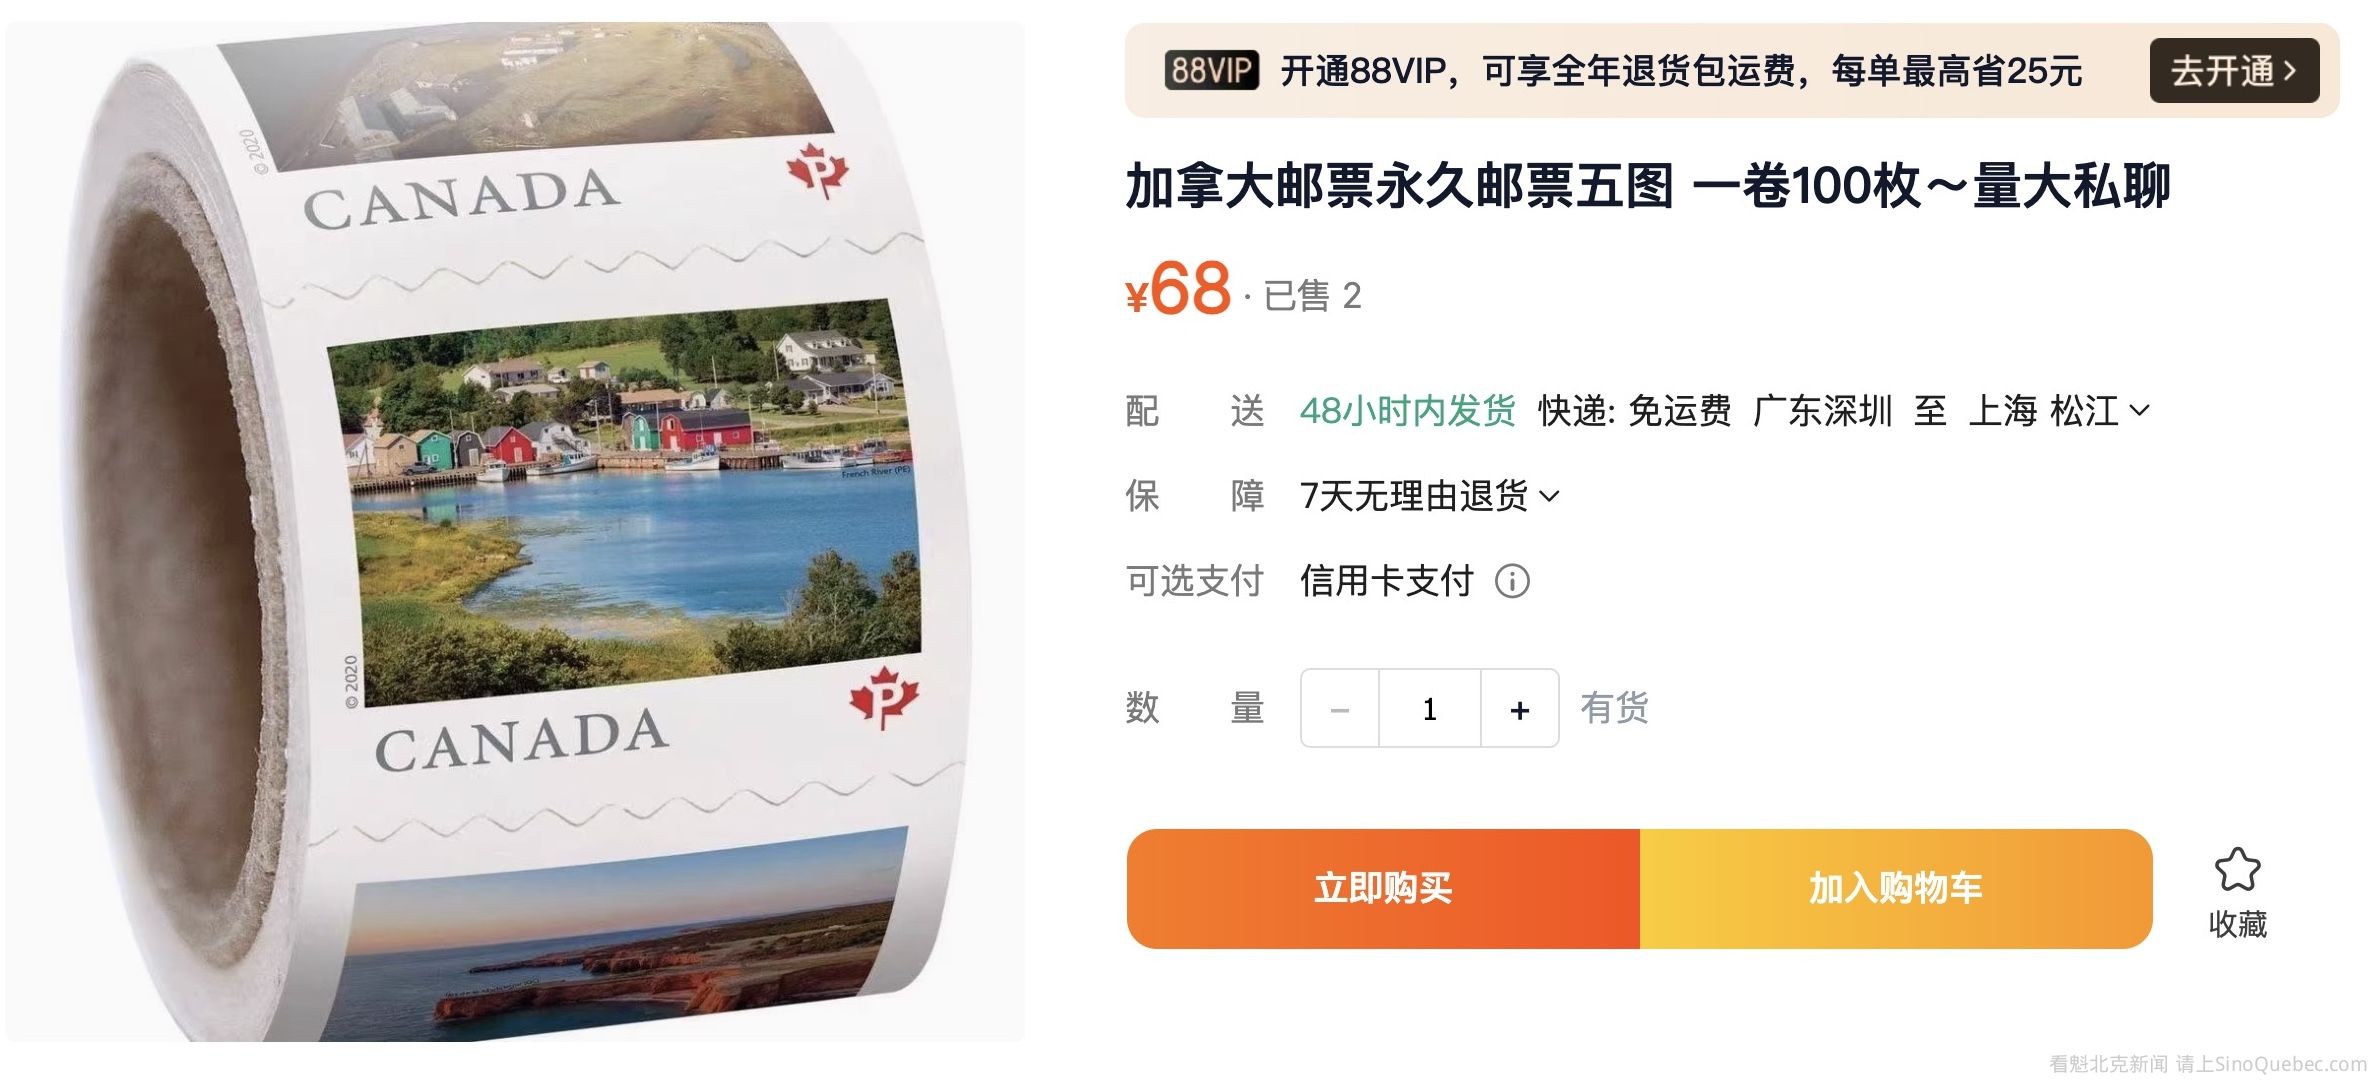Image resolution: width=2373 pixels, height=1080 pixels.
Task: Decrease quantity with minus button
Action: 1340,709
